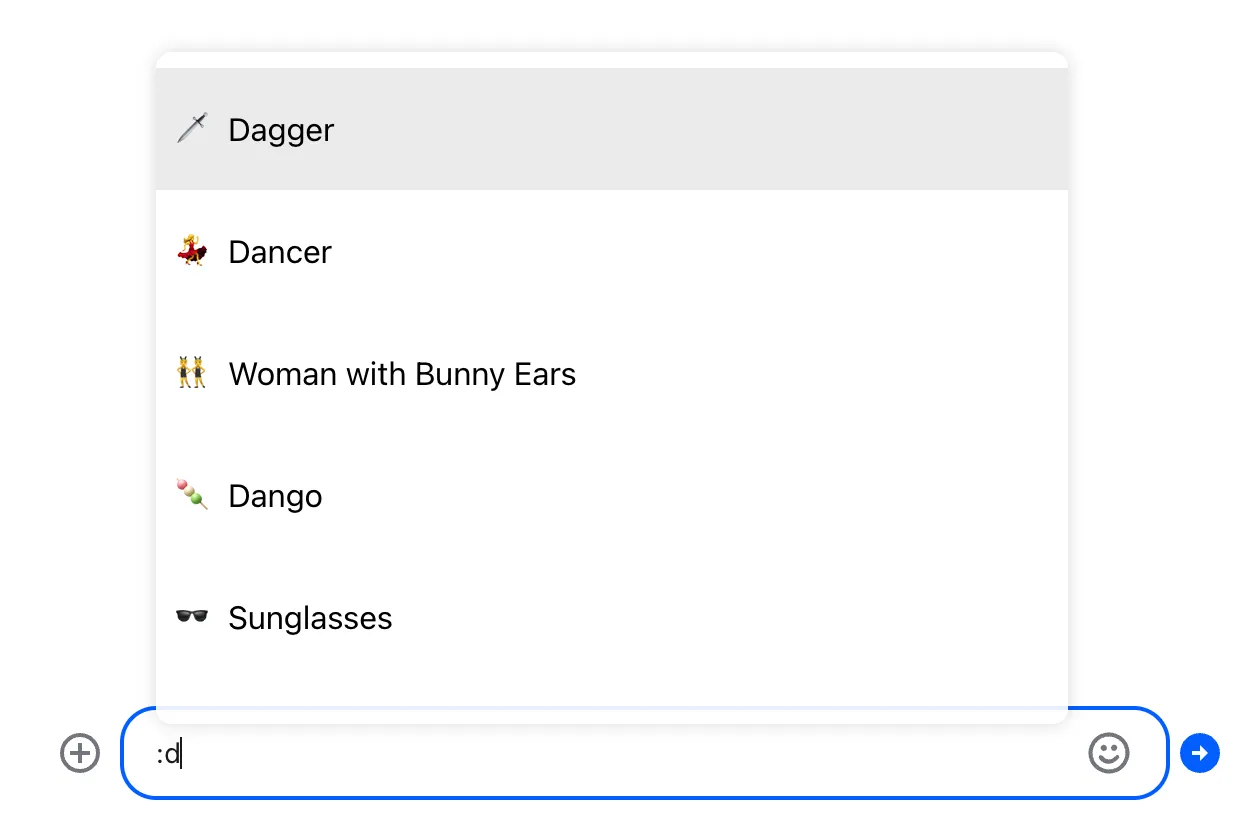
Task: Choose Dancer from the suggestion list
Action: pyautogui.click(x=280, y=252)
